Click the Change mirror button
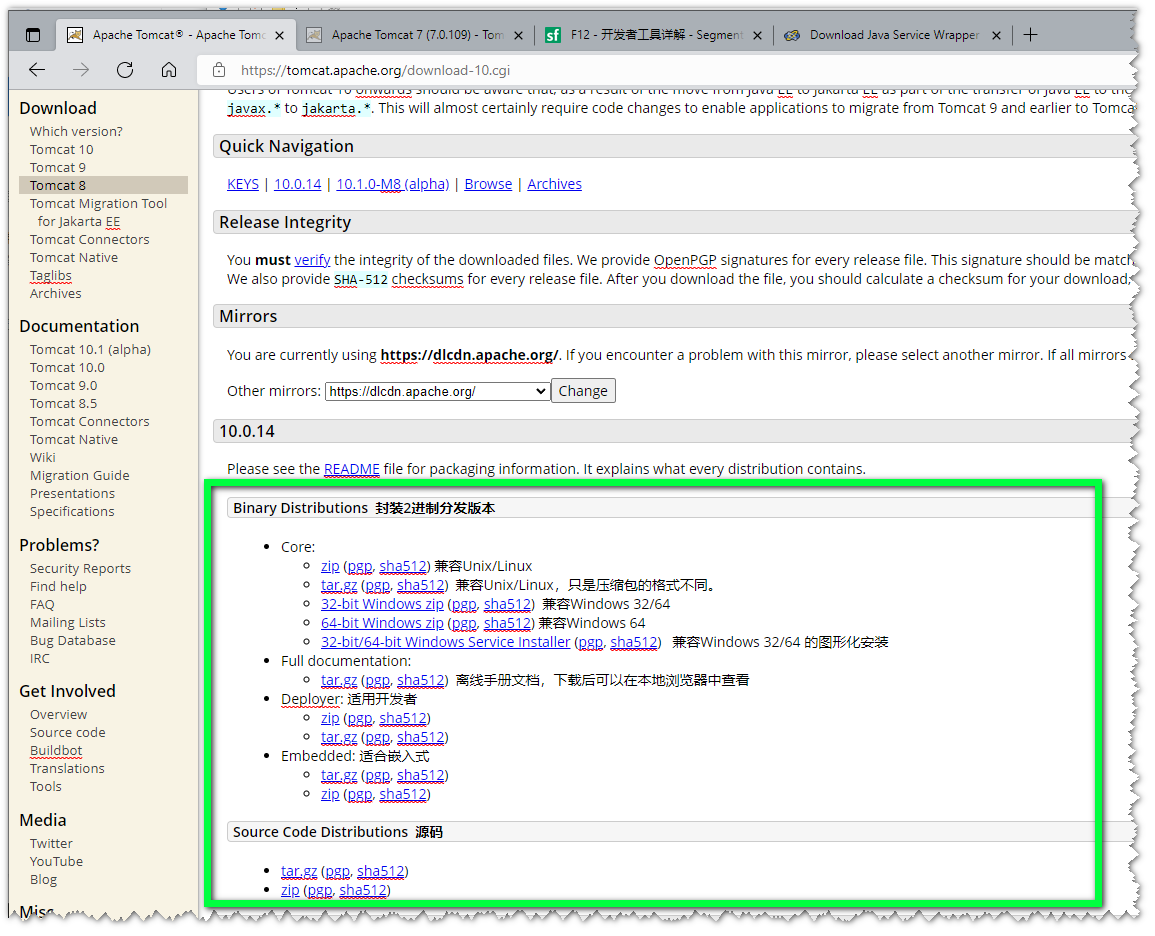 [583, 391]
